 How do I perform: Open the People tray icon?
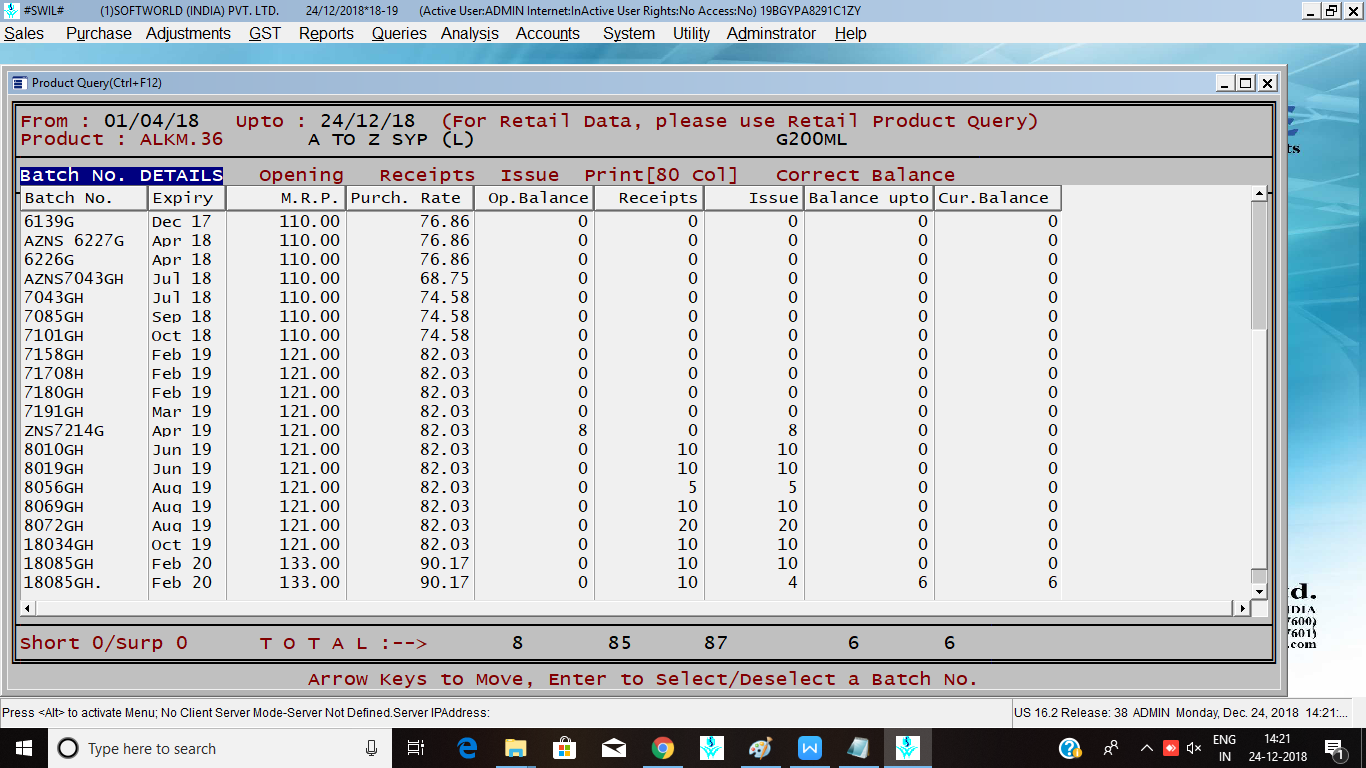coord(1111,748)
